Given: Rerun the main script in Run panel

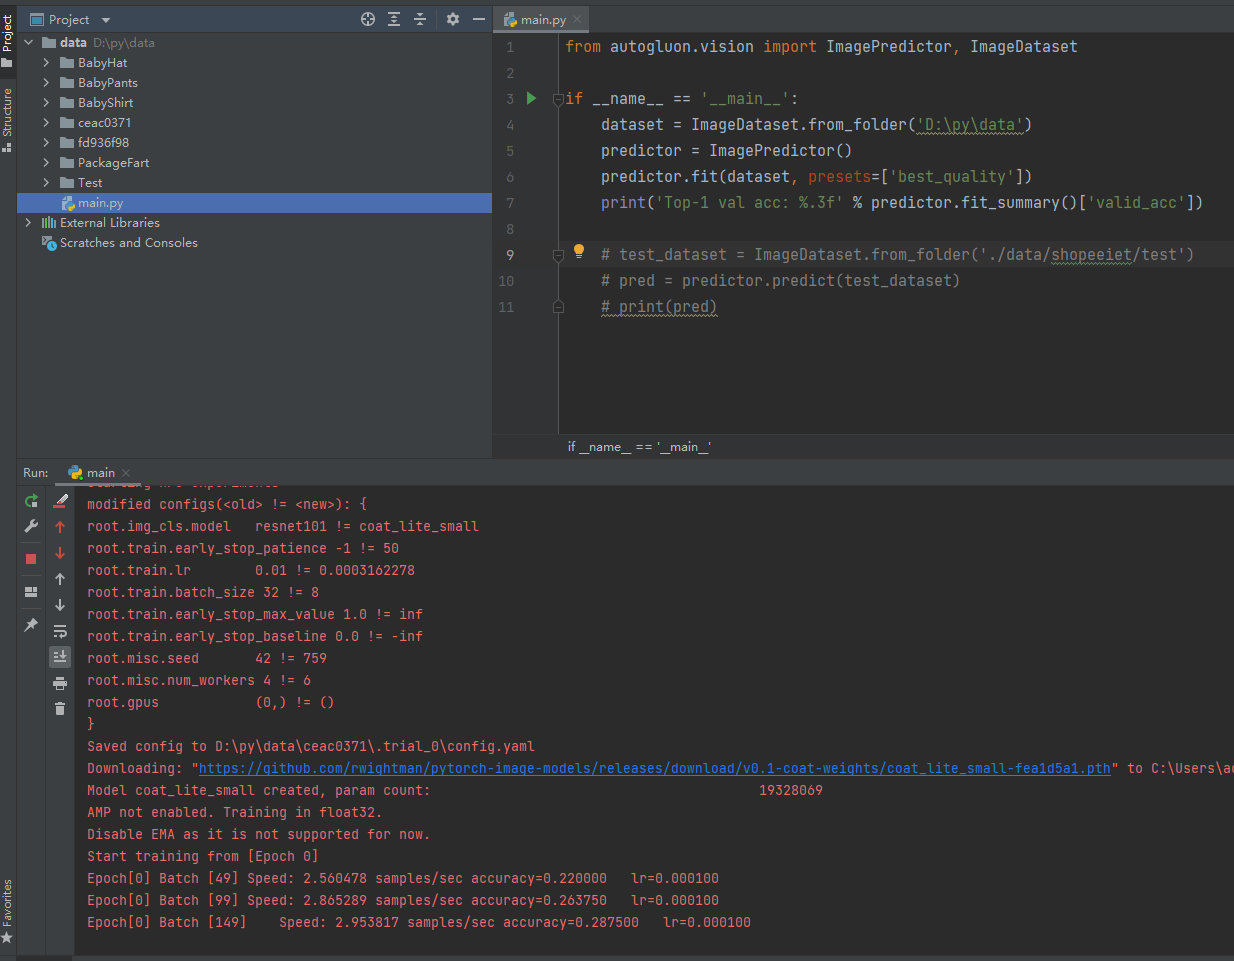Looking at the screenshot, I should [x=31, y=501].
